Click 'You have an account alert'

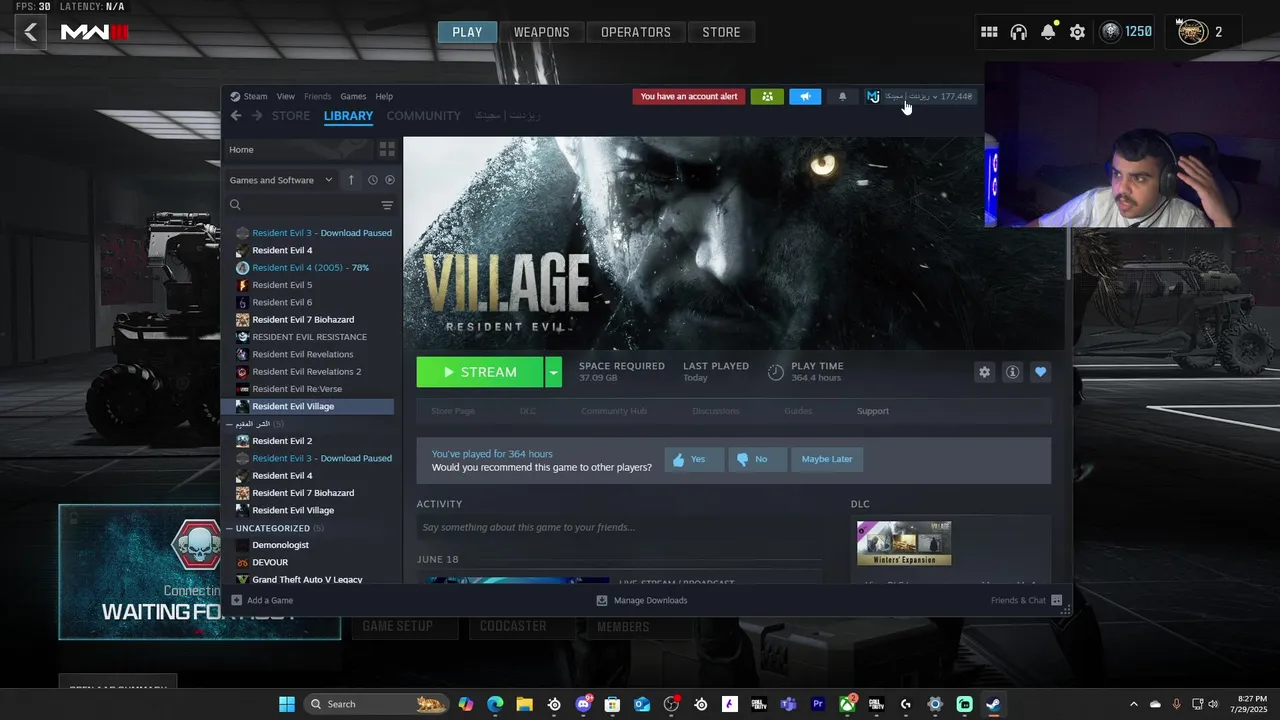pos(689,97)
